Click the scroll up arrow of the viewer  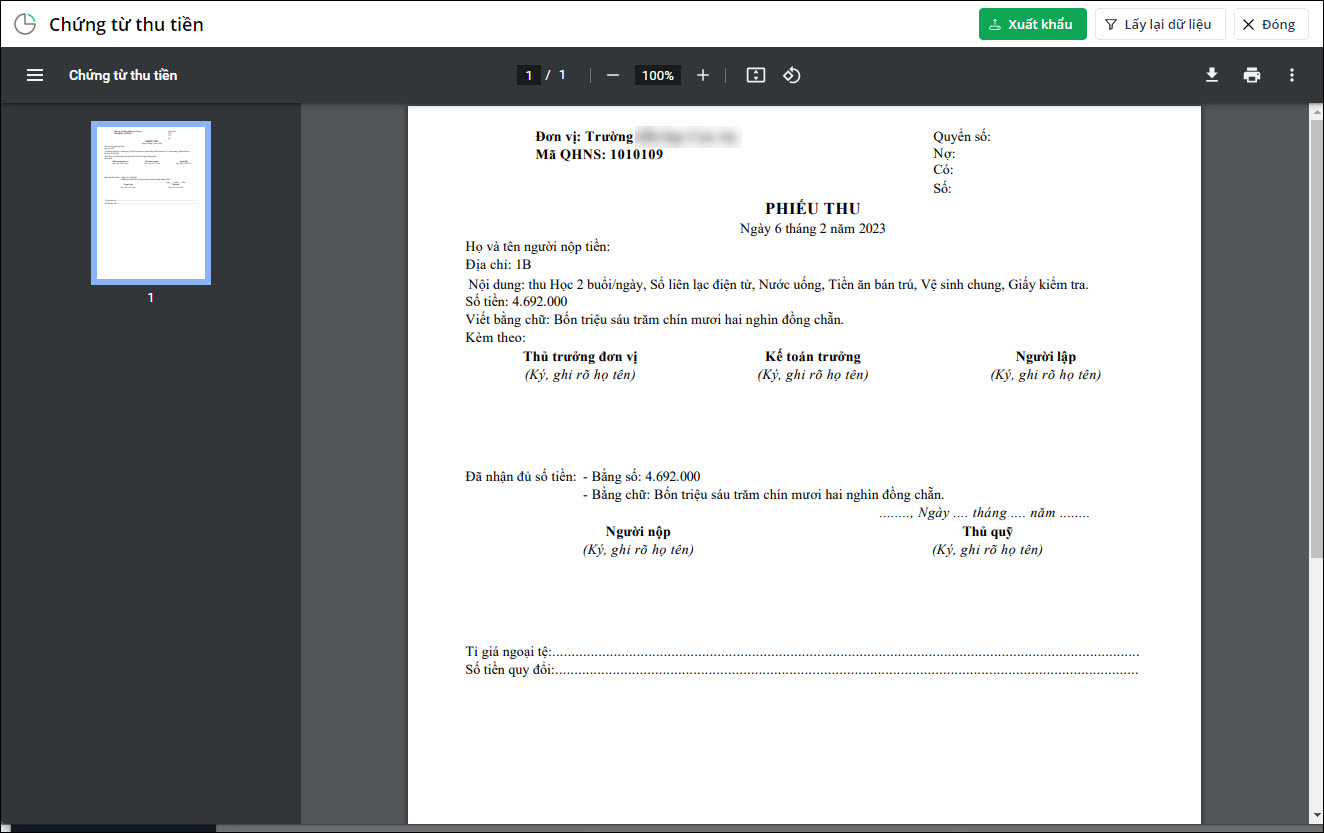pyautogui.click(x=1316, y=110)
